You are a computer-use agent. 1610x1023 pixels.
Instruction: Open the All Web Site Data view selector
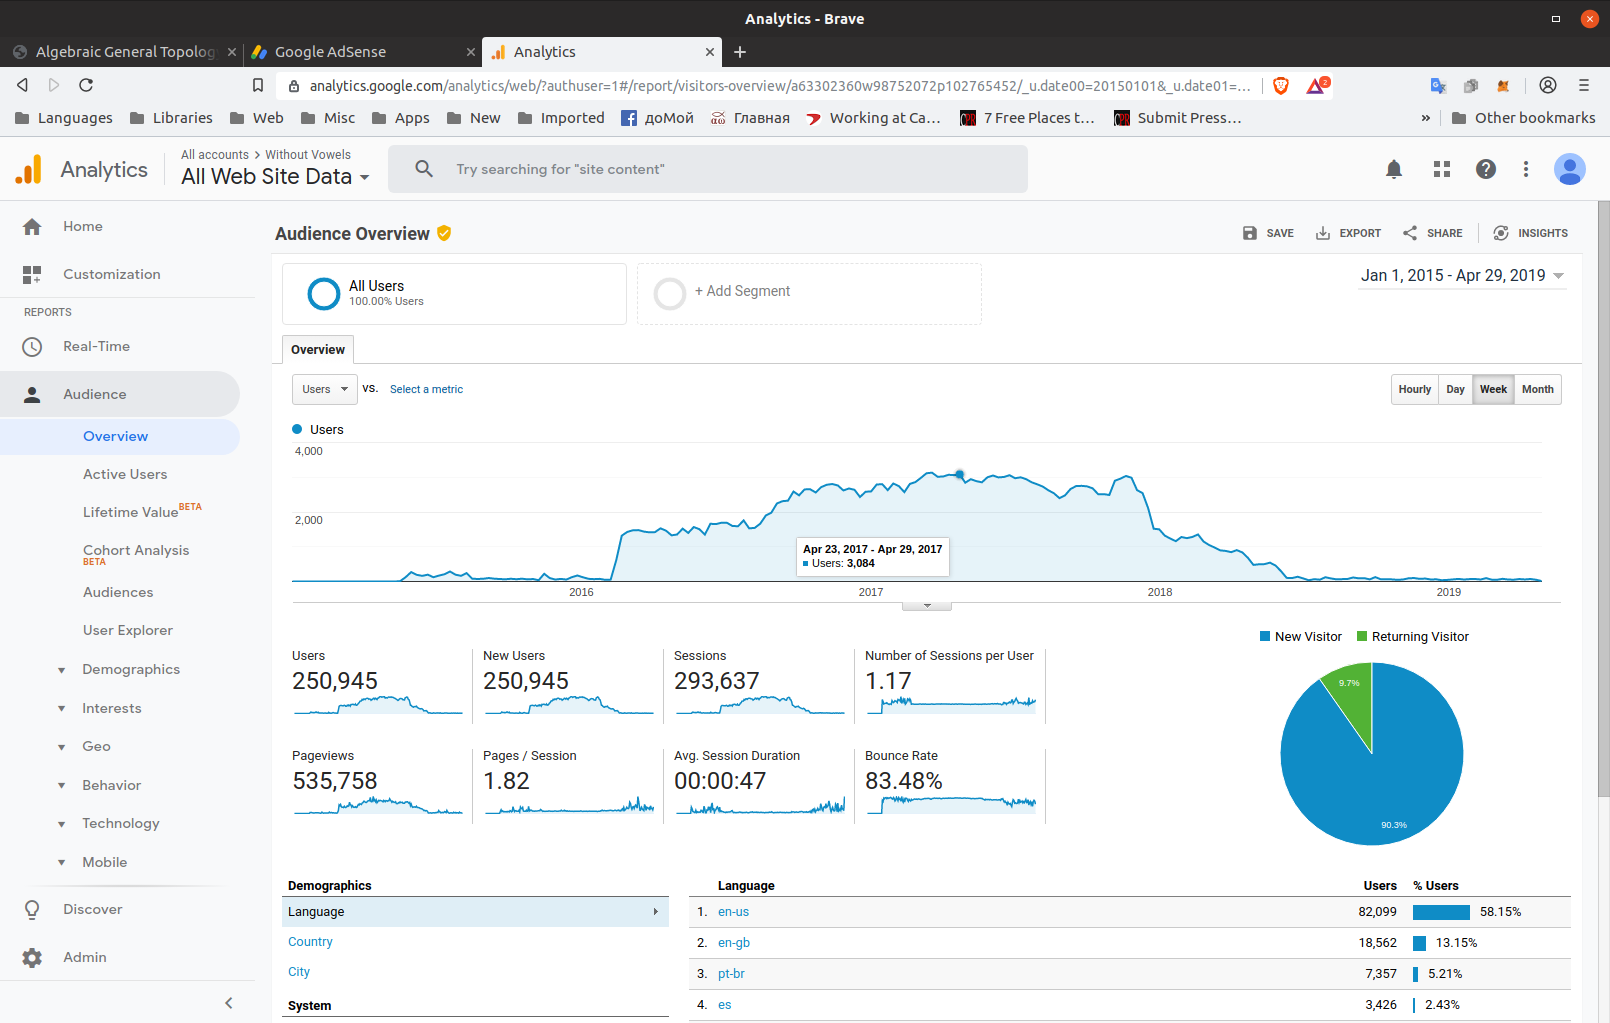(275, 177)
